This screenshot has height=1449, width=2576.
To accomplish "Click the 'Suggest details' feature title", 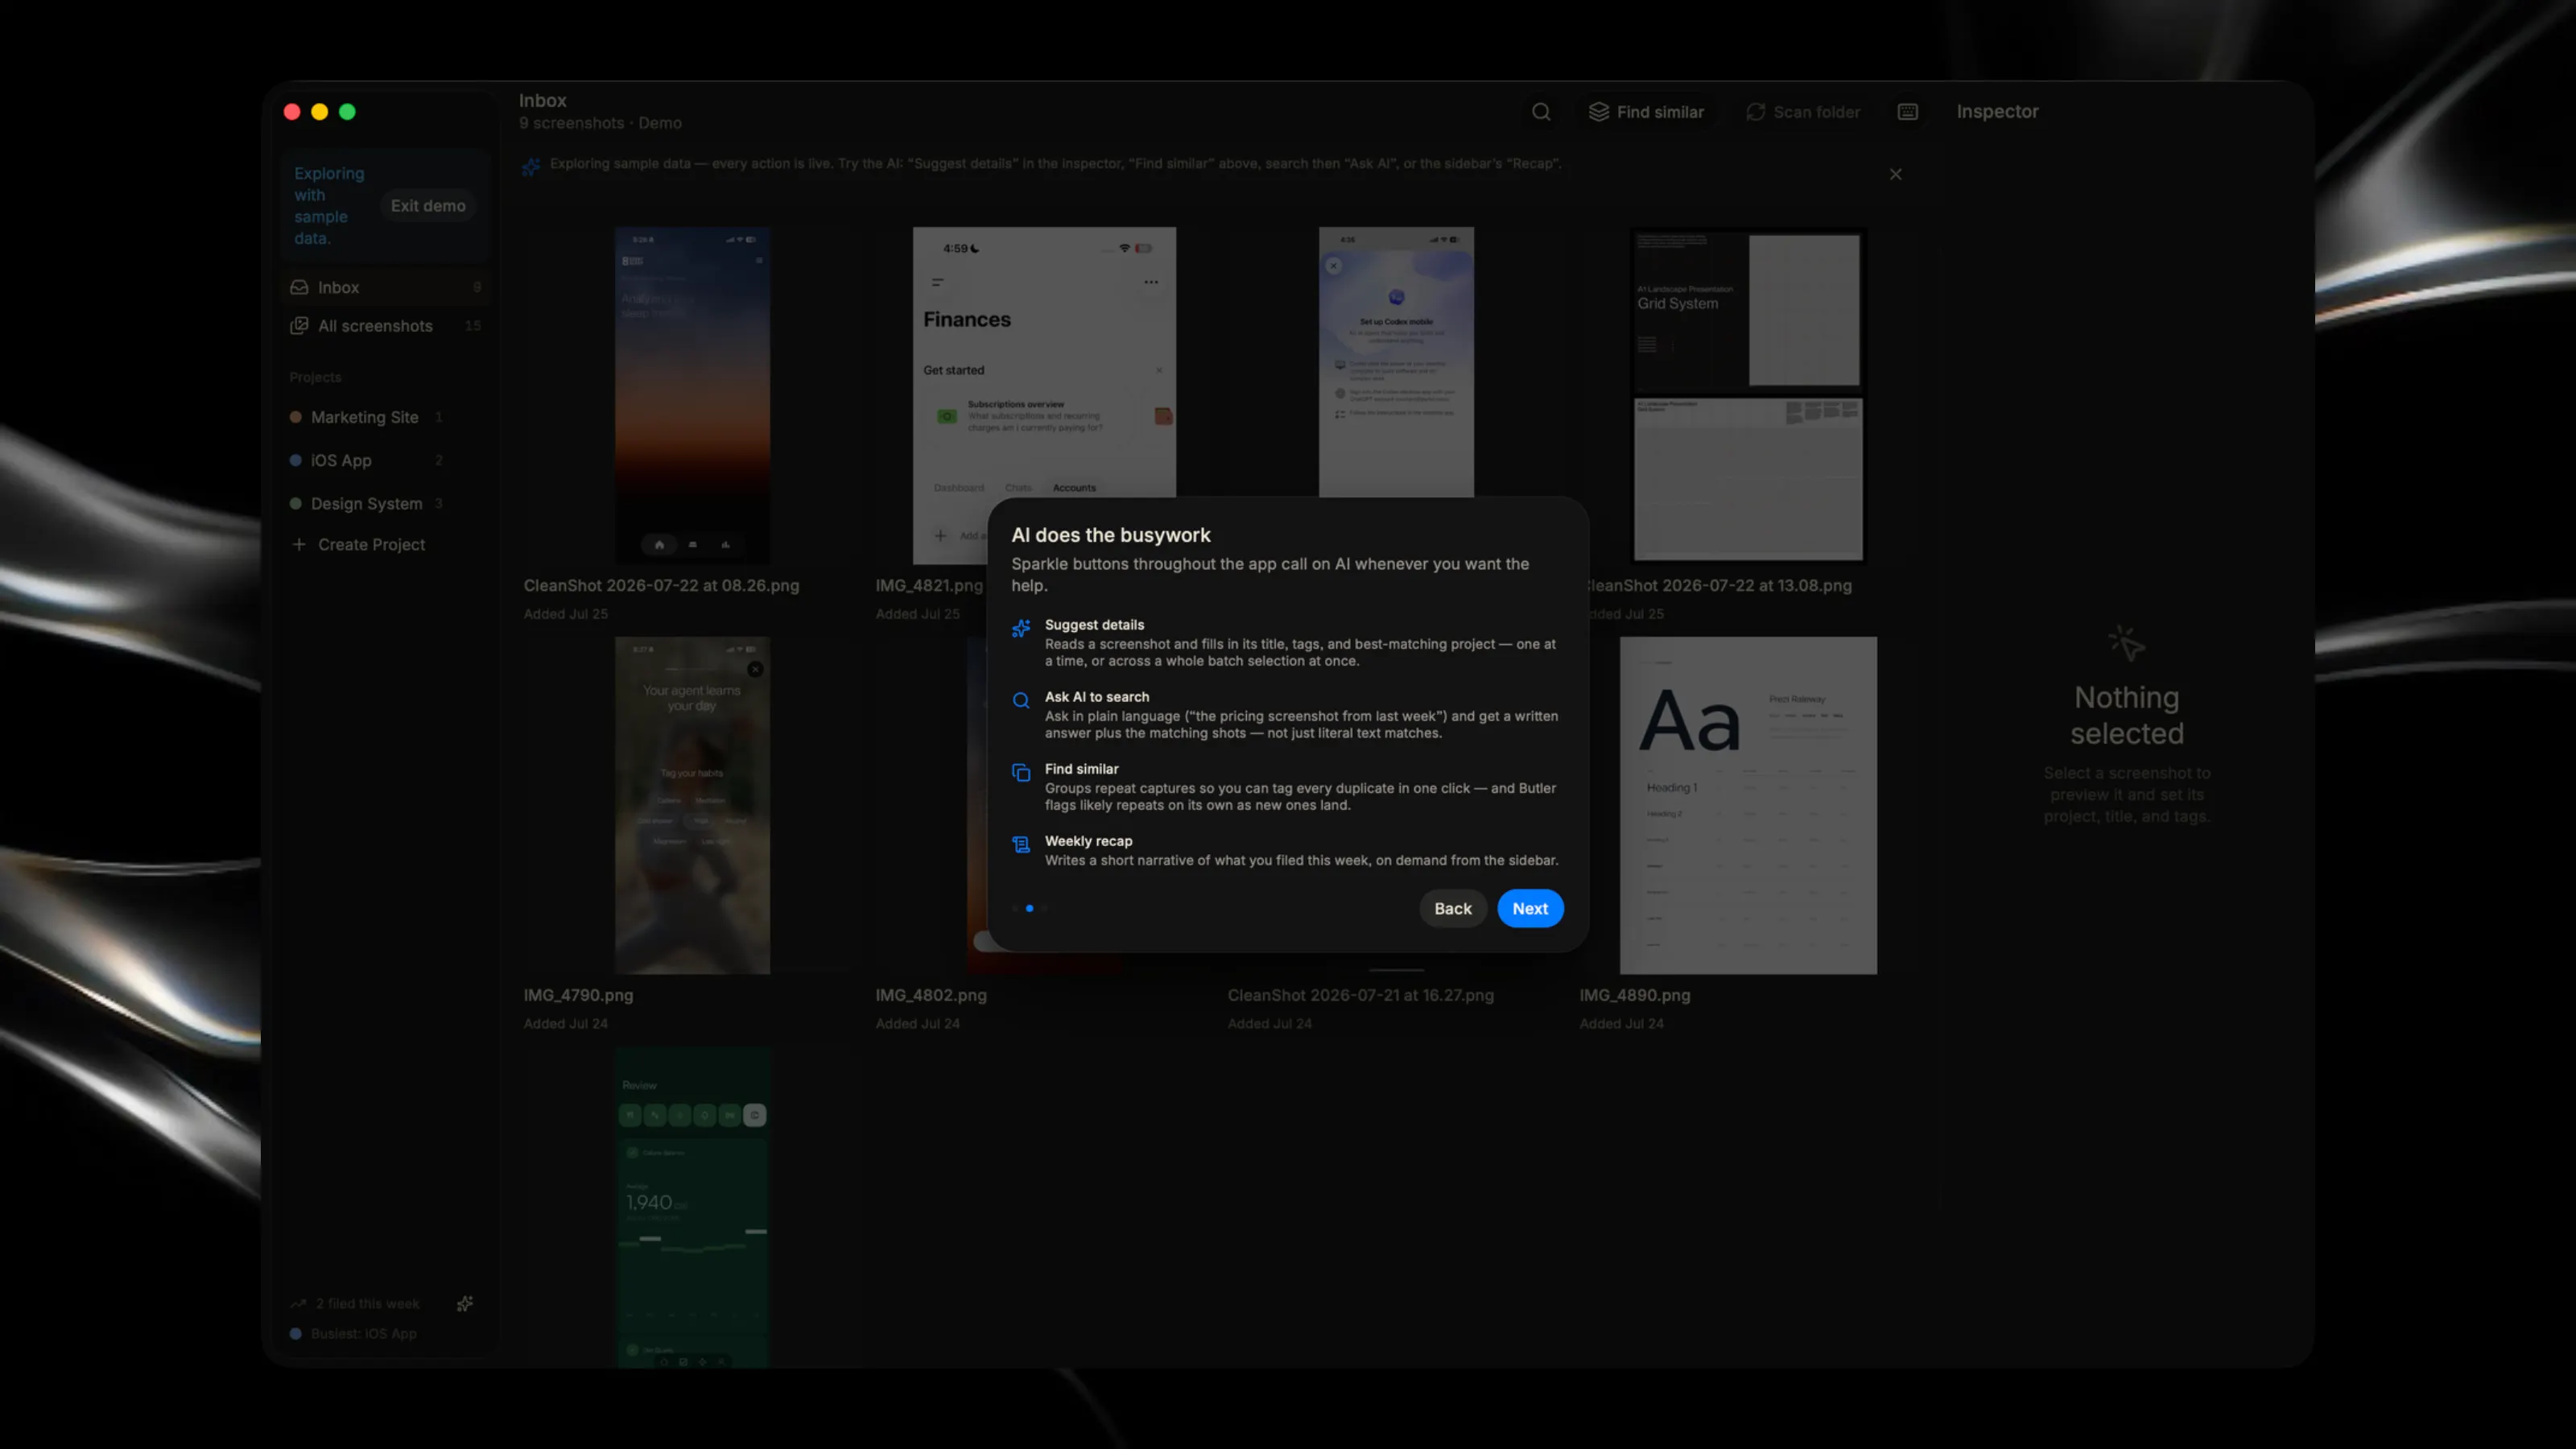I will [x=1094, y=624].
